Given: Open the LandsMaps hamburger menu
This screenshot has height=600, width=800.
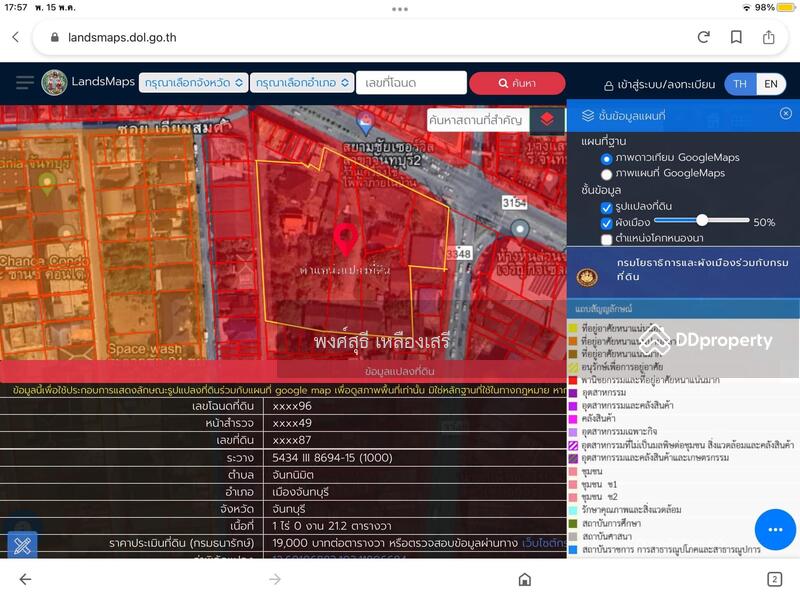Looking at the screenshot, I should tap(24, 83).
